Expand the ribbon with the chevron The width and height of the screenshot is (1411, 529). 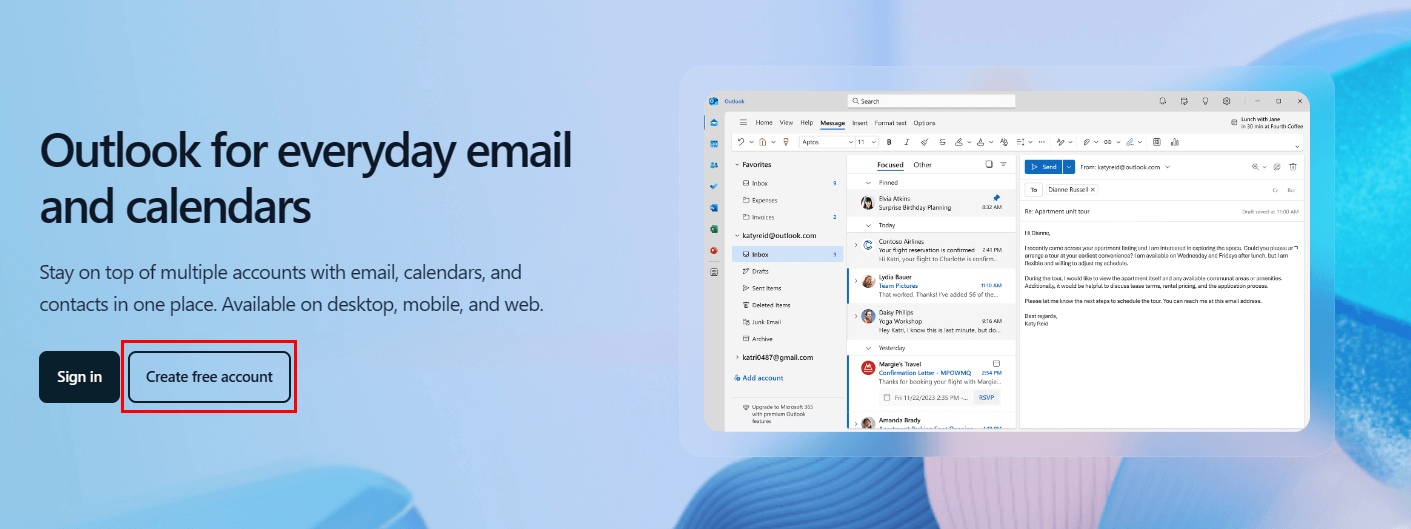tap(1297, 147)
